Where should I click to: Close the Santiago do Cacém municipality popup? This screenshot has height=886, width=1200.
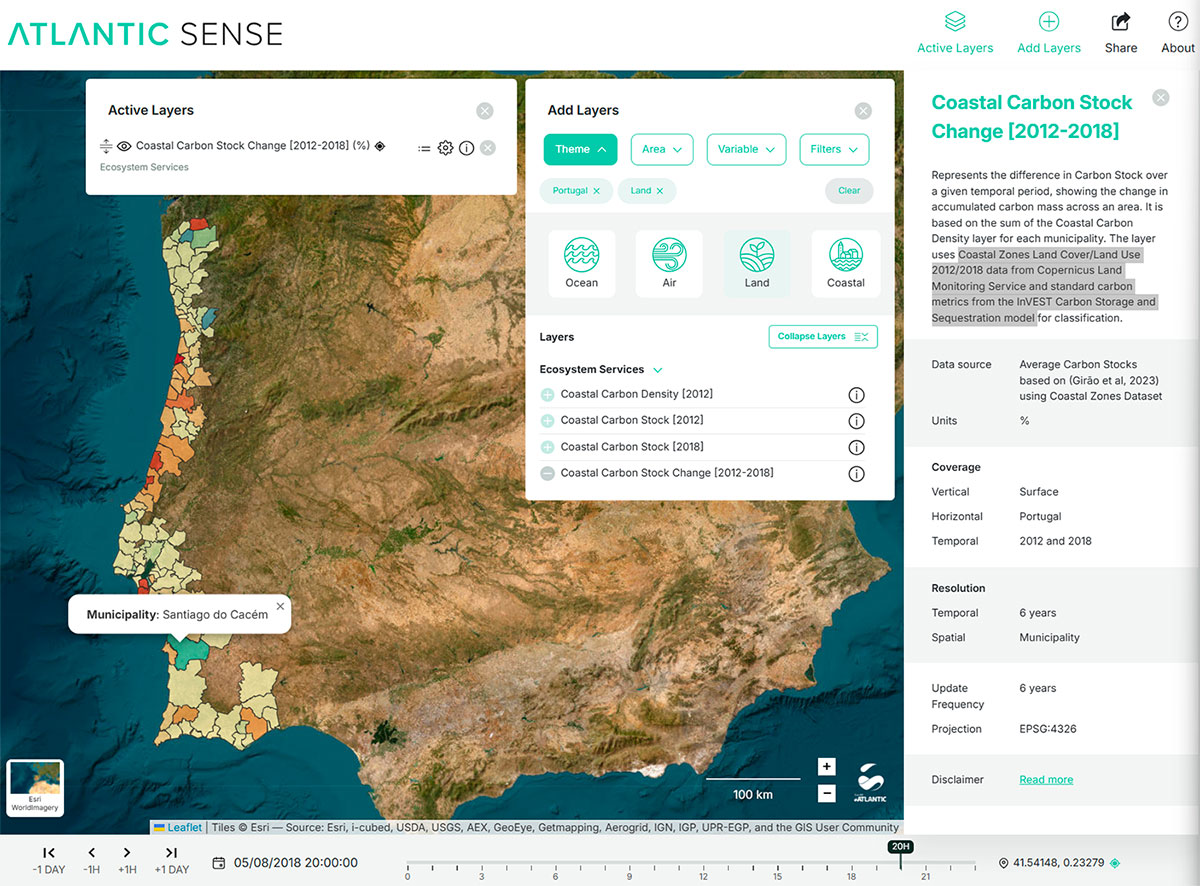click(x=280, y=606)
